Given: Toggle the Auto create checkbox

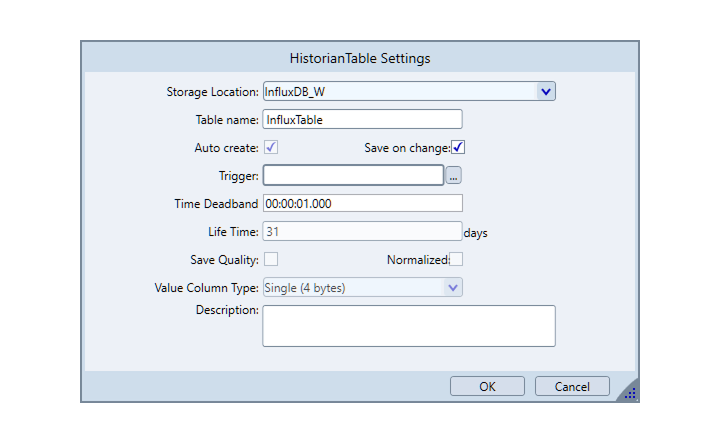Looking at the screenshot, I should (x=271, y=147).
